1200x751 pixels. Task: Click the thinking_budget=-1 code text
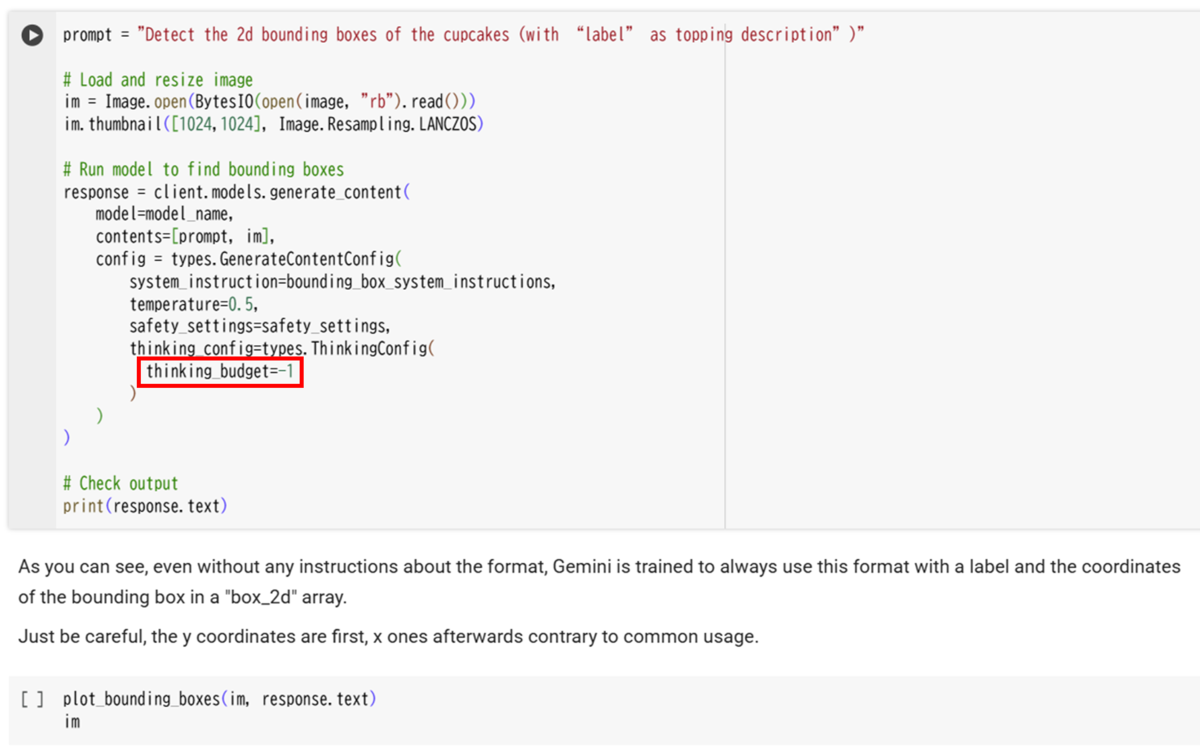pos(220,372)
